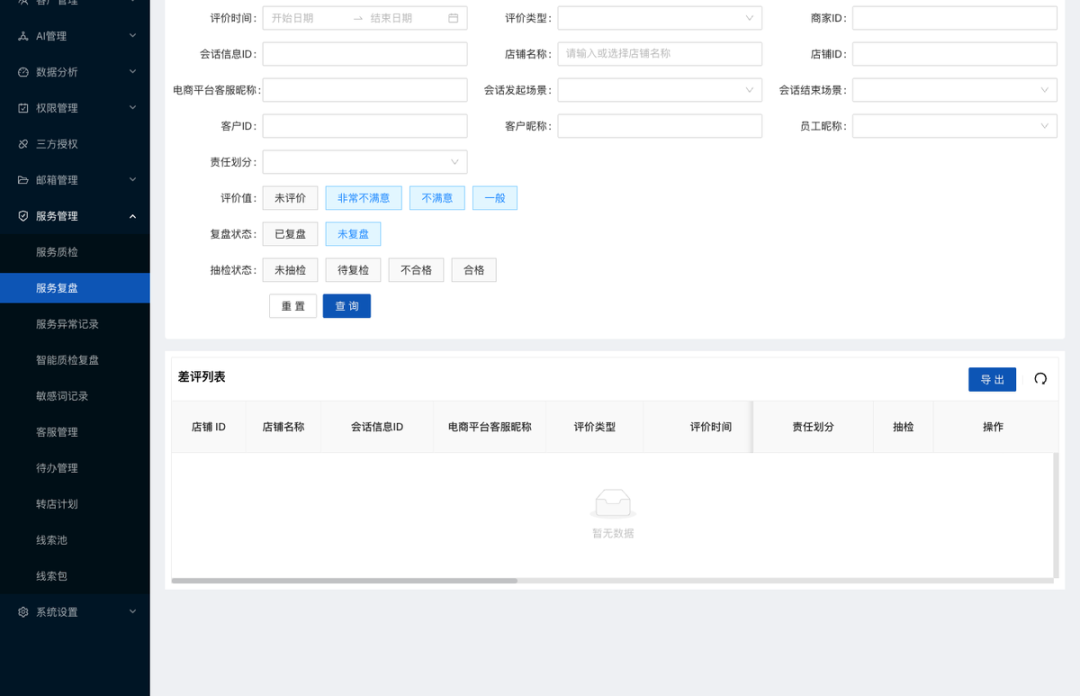Open 待办管理 menu item
Image resolution: width=1080 pixels, height=696 pixels.
pos(75,468)
